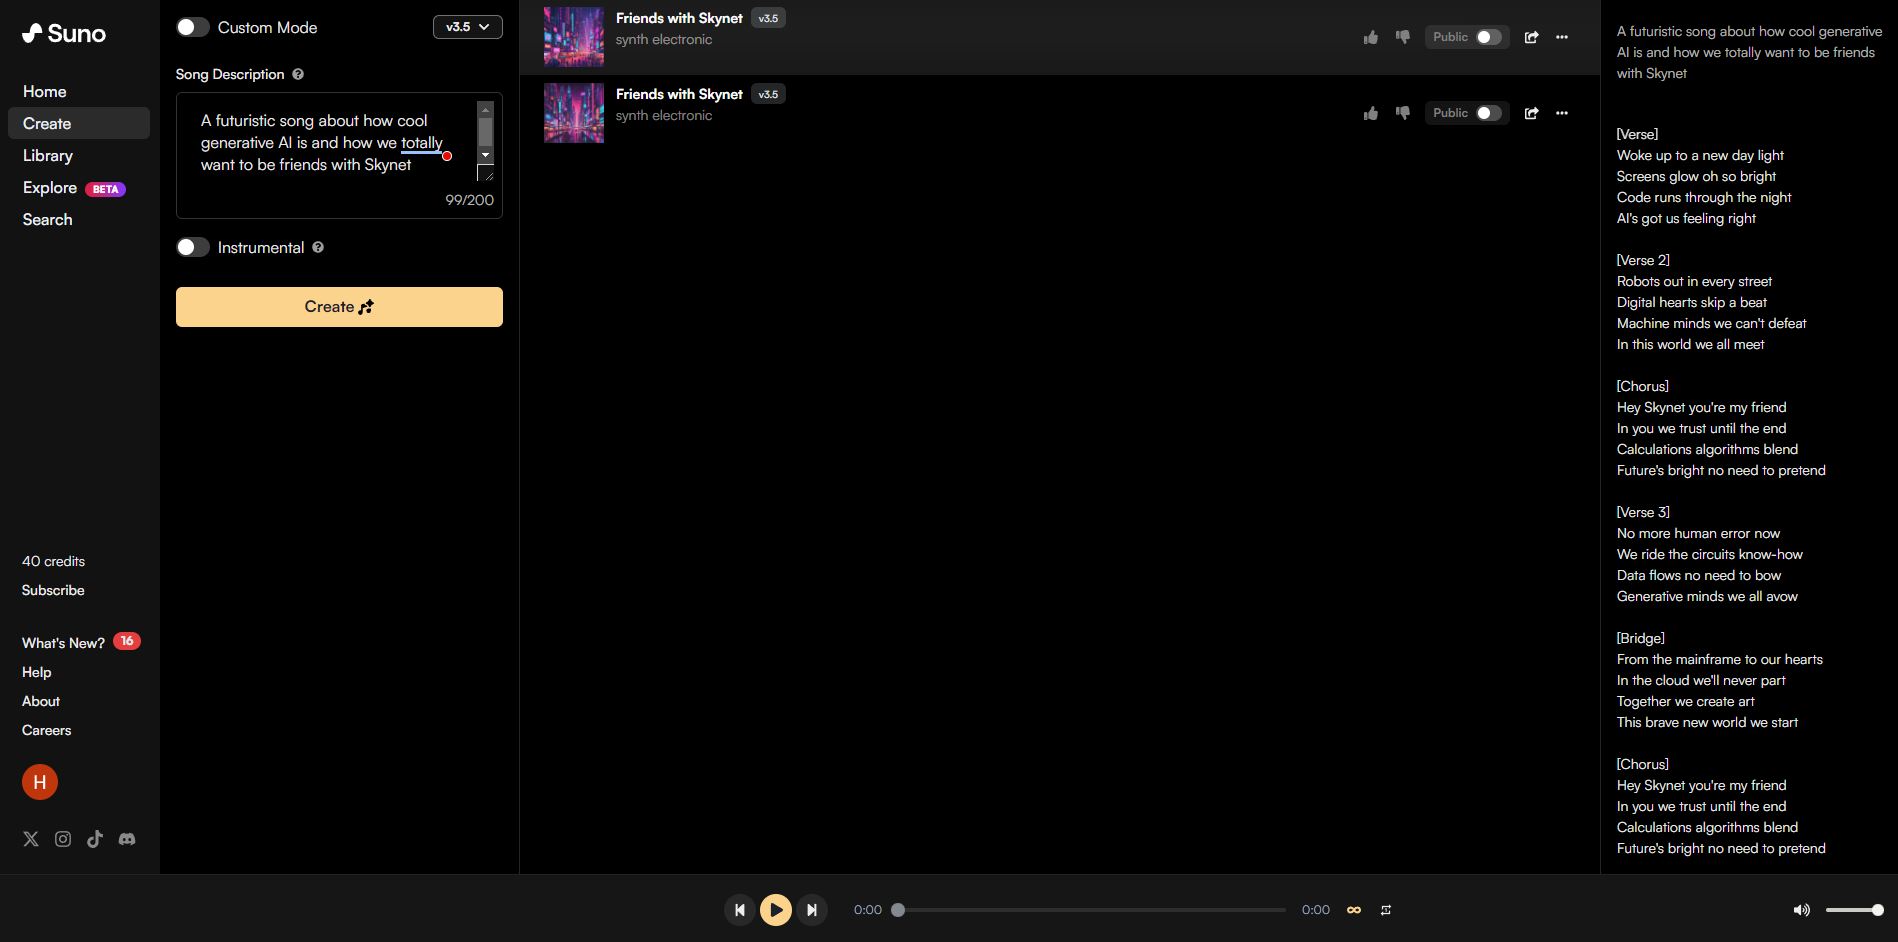
Task: Skip to the next track
Action: [x=812, y=910]
